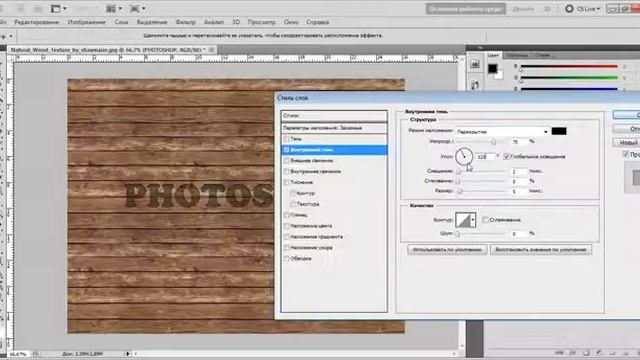The image size is (640, 360).
Task: Toggle the Текстура sub-option checkbox
Action: [x=293, y=204]
